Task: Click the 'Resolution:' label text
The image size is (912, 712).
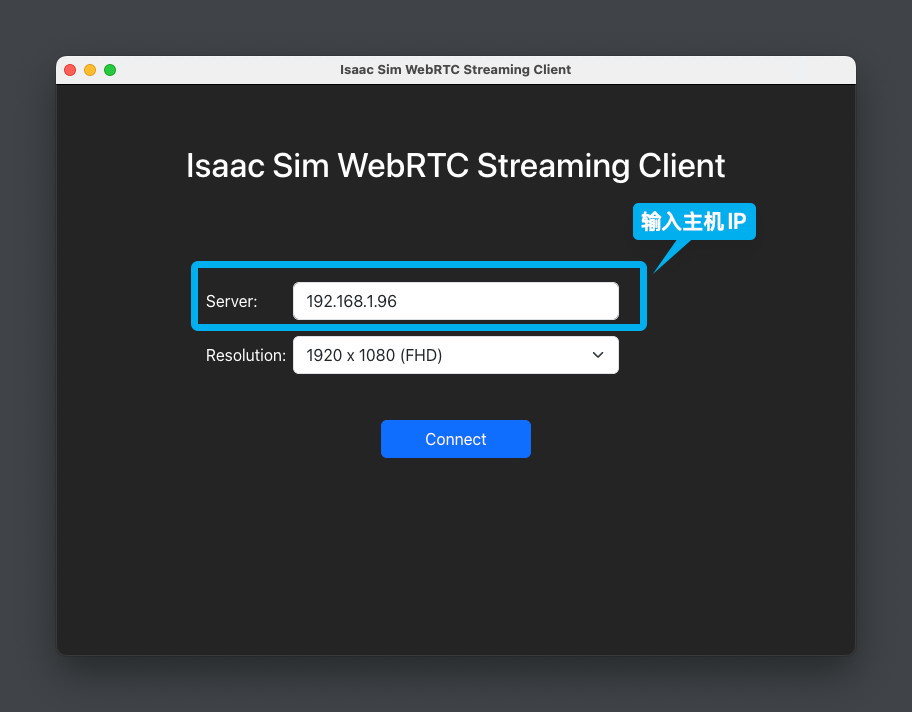Action: tap(246, 355)
